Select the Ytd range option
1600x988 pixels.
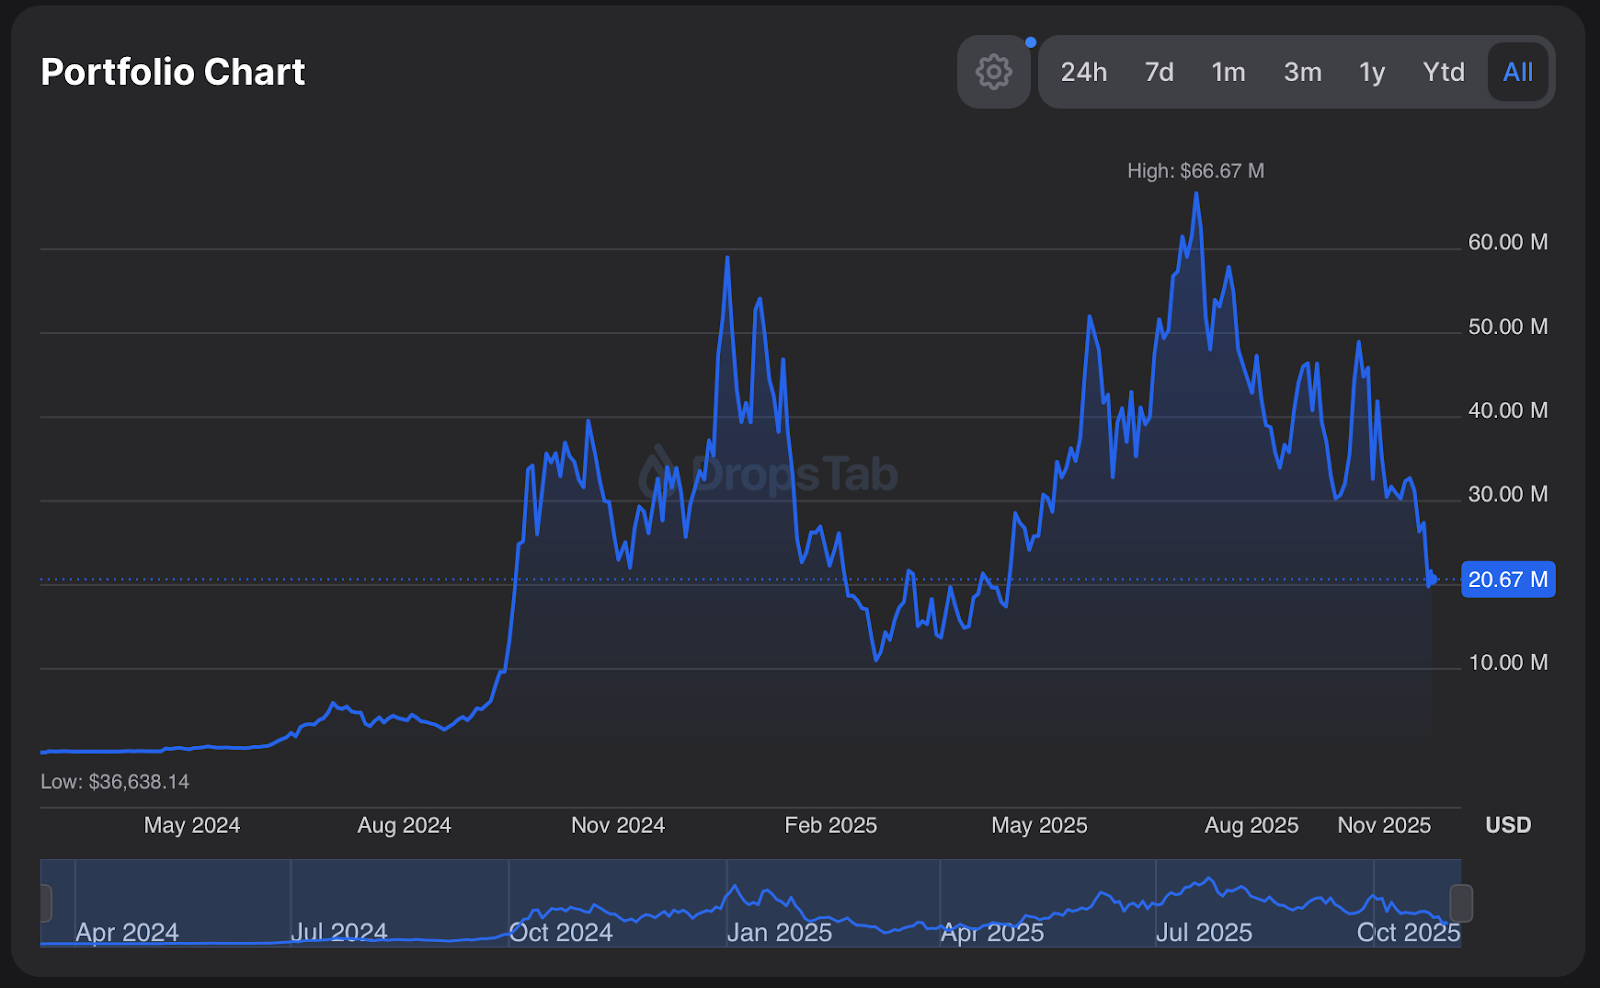pyautogui.click(x=1443, y=72)
